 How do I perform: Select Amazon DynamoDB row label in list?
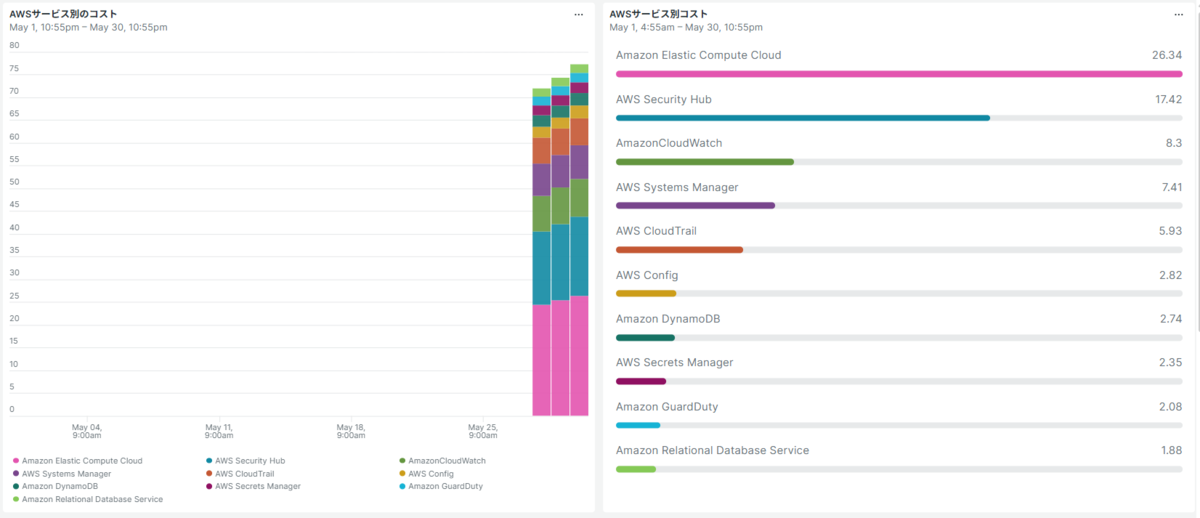click(668, 320)
